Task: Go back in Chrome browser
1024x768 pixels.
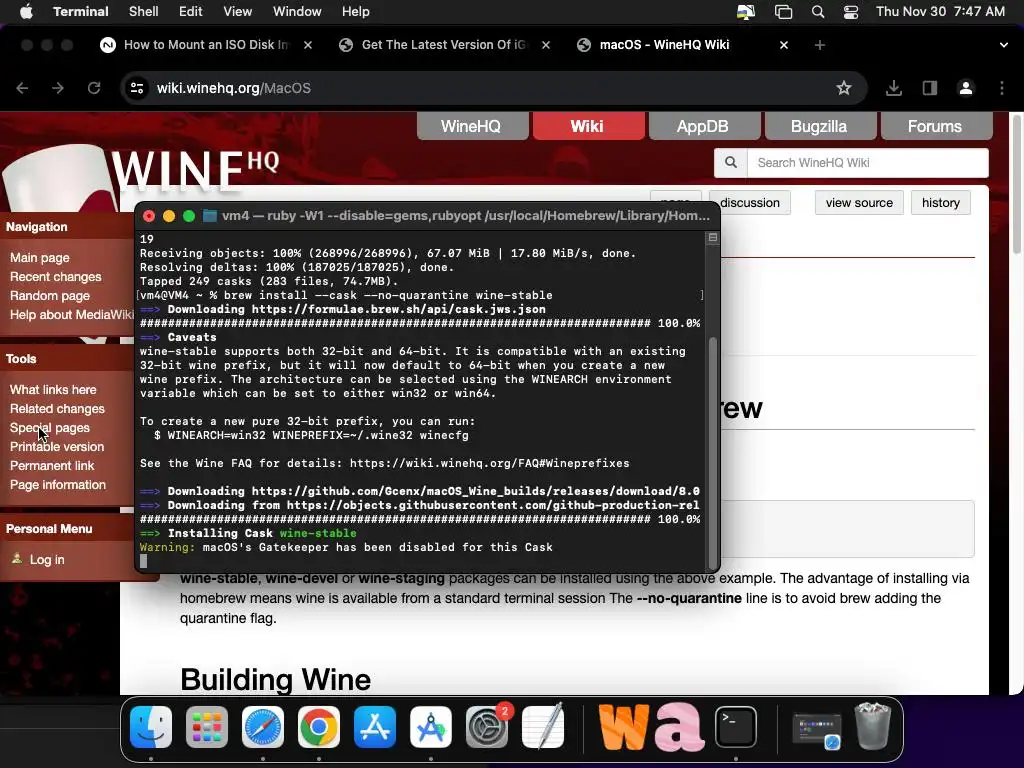Action: tap(22, 88)
